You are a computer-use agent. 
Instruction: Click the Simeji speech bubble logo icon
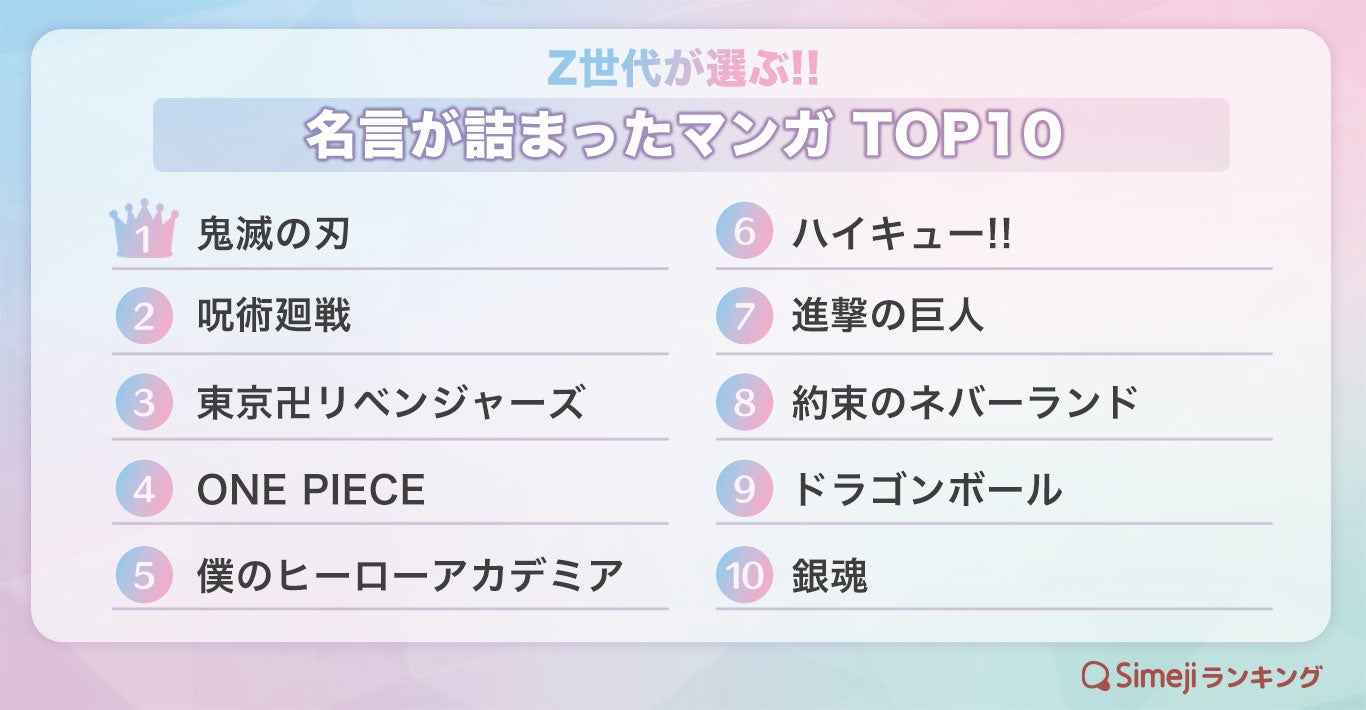coord(1096,677)
